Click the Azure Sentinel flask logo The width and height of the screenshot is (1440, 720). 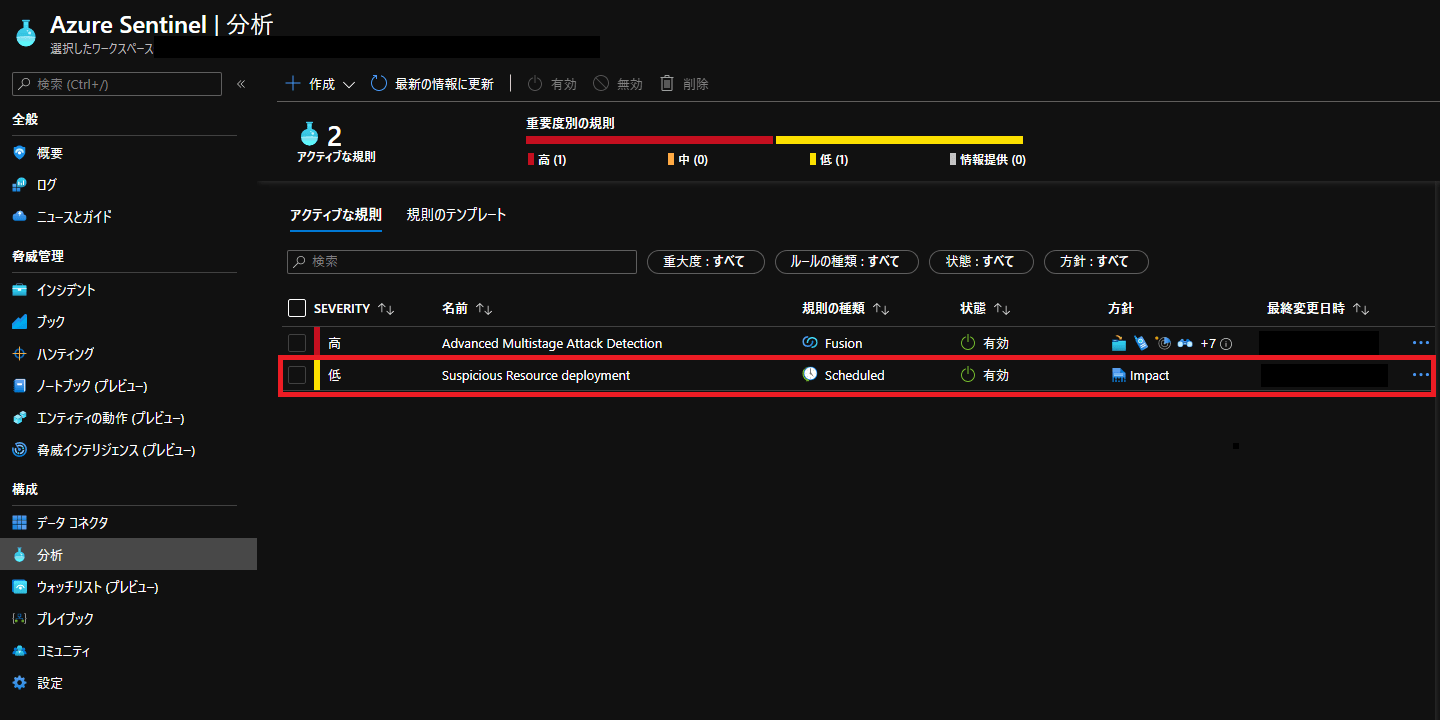pos(26,32)
